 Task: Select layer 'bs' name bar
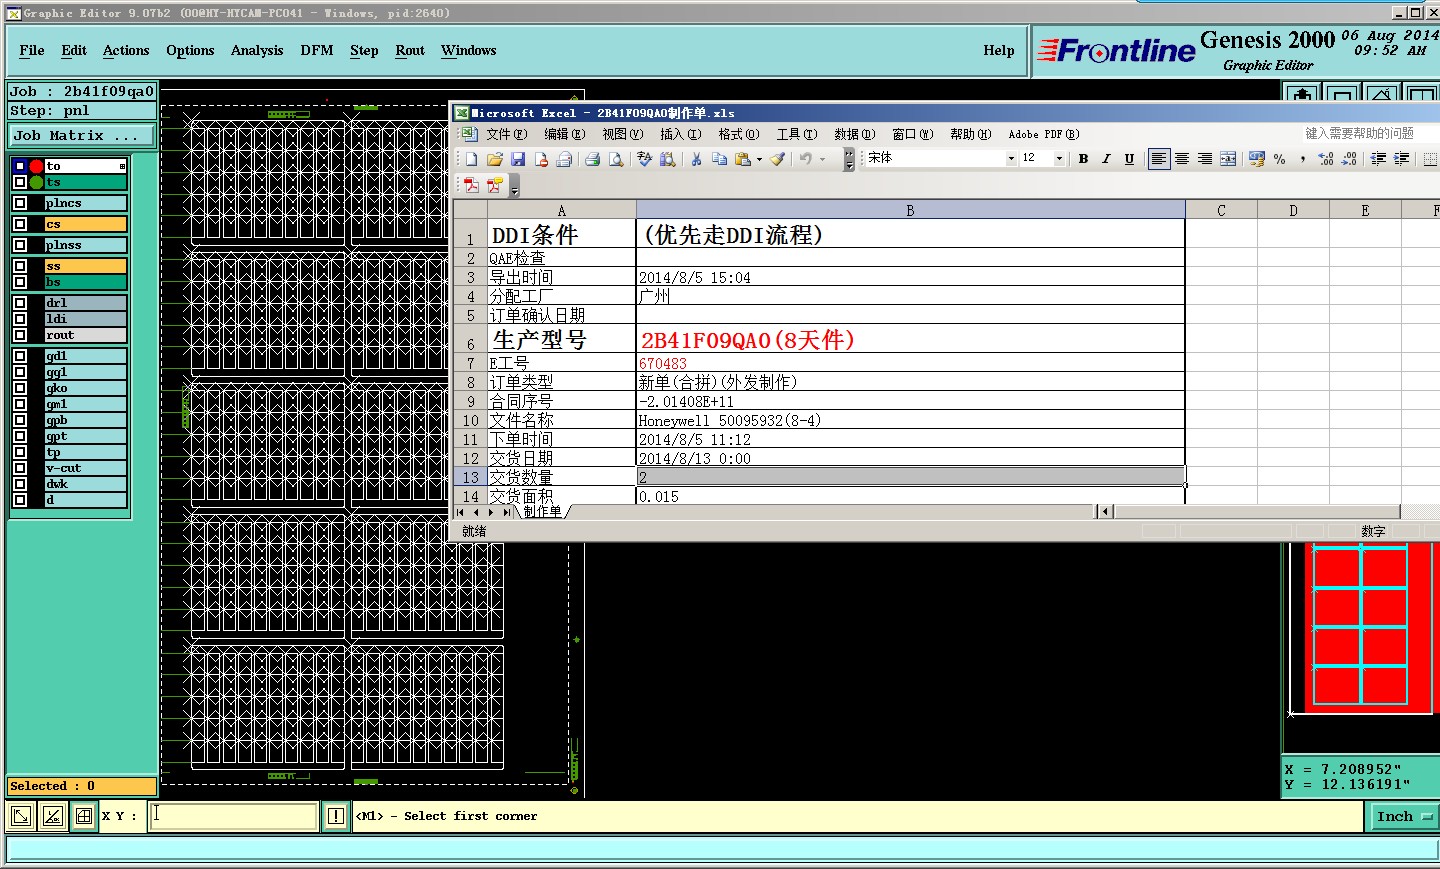click(x=86, y=282)
